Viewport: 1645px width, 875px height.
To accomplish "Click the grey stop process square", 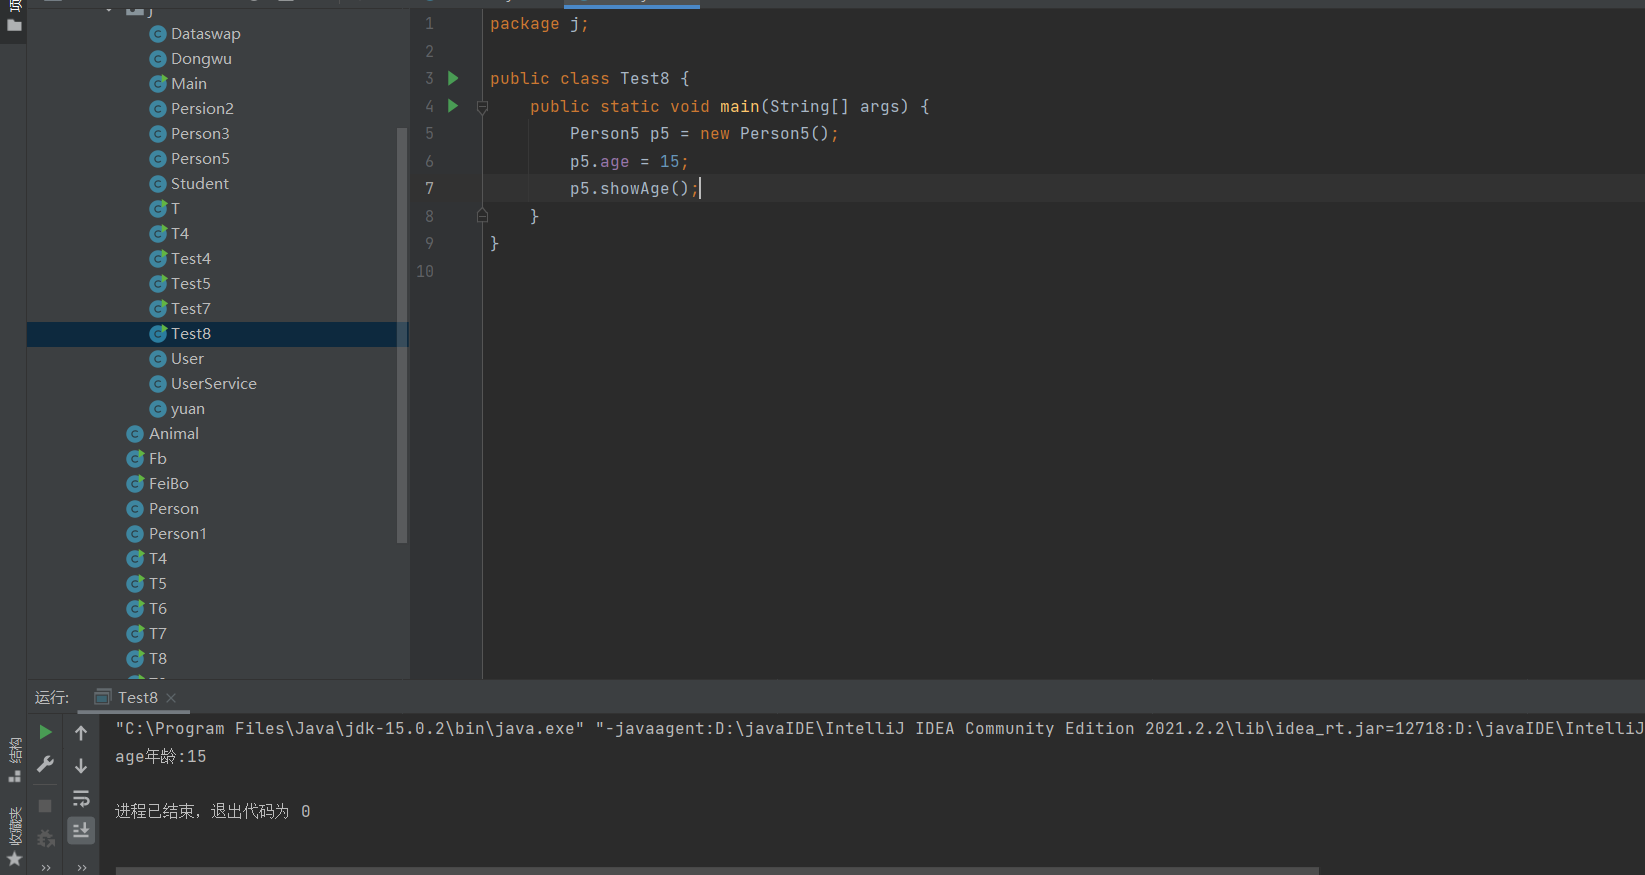I will (x=45, y=805).
